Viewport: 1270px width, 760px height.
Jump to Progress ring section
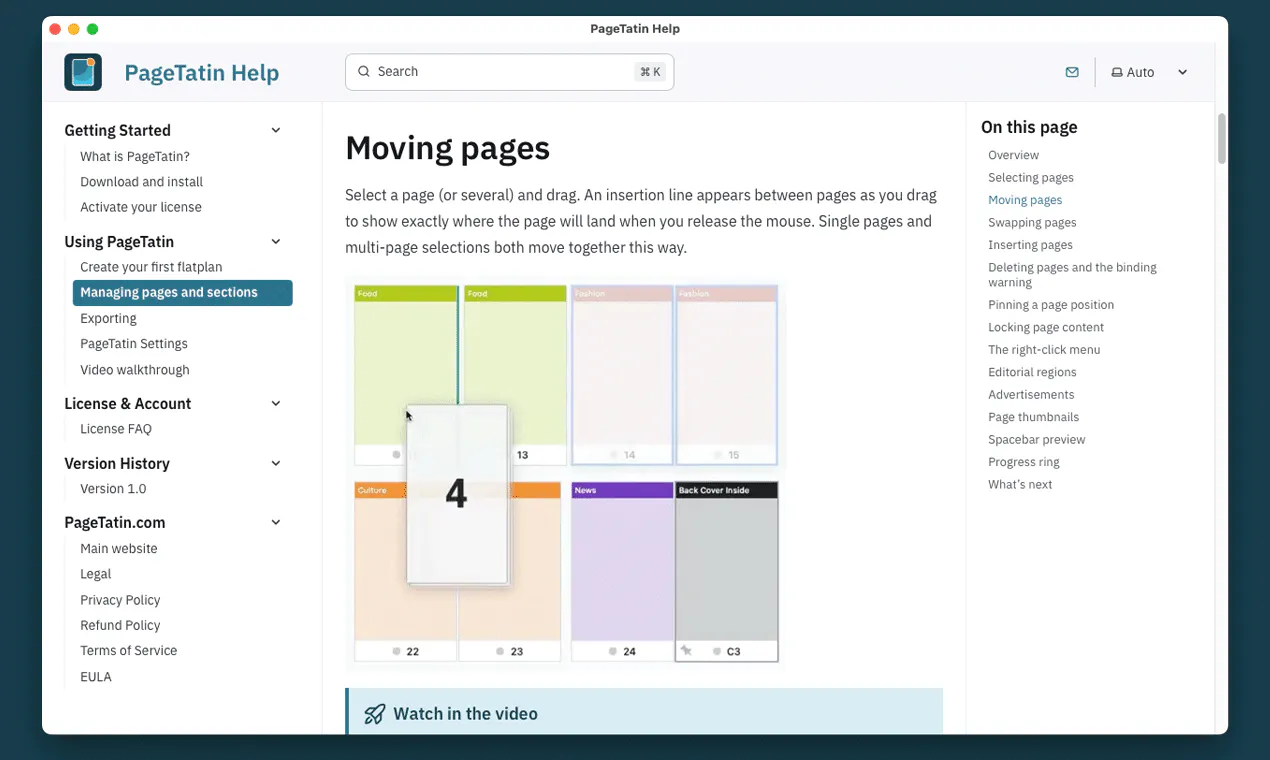click(x=1024, y=462)
